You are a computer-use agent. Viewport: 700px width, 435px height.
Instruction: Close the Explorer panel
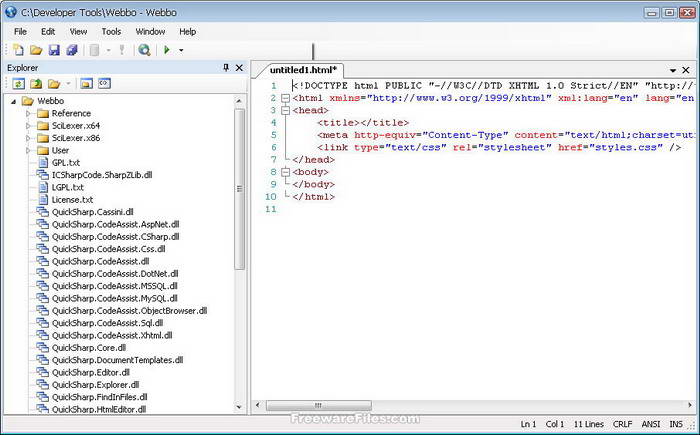point(239,67)
